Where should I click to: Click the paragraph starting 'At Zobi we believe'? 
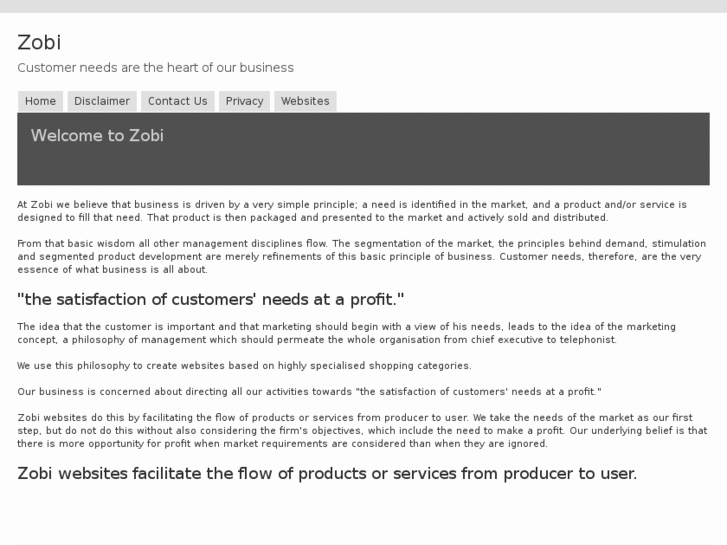(x=350, y=211)
